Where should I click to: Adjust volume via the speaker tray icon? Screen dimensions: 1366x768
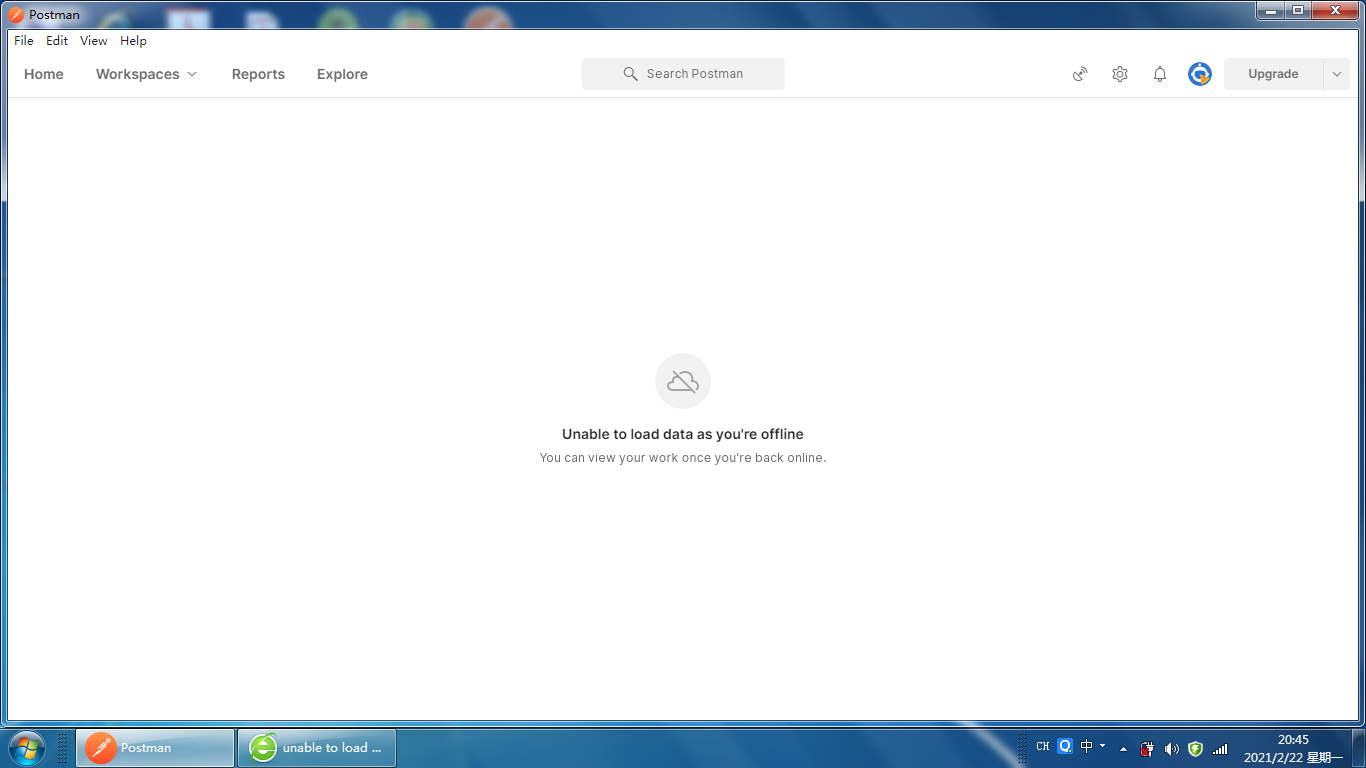[1171, 748]
